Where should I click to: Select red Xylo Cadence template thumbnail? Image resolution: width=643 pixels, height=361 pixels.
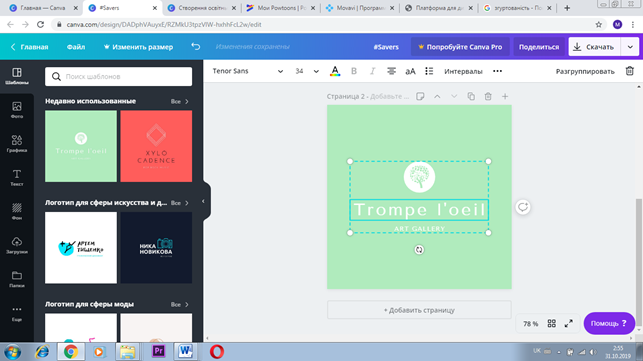(x=156, y=146)
